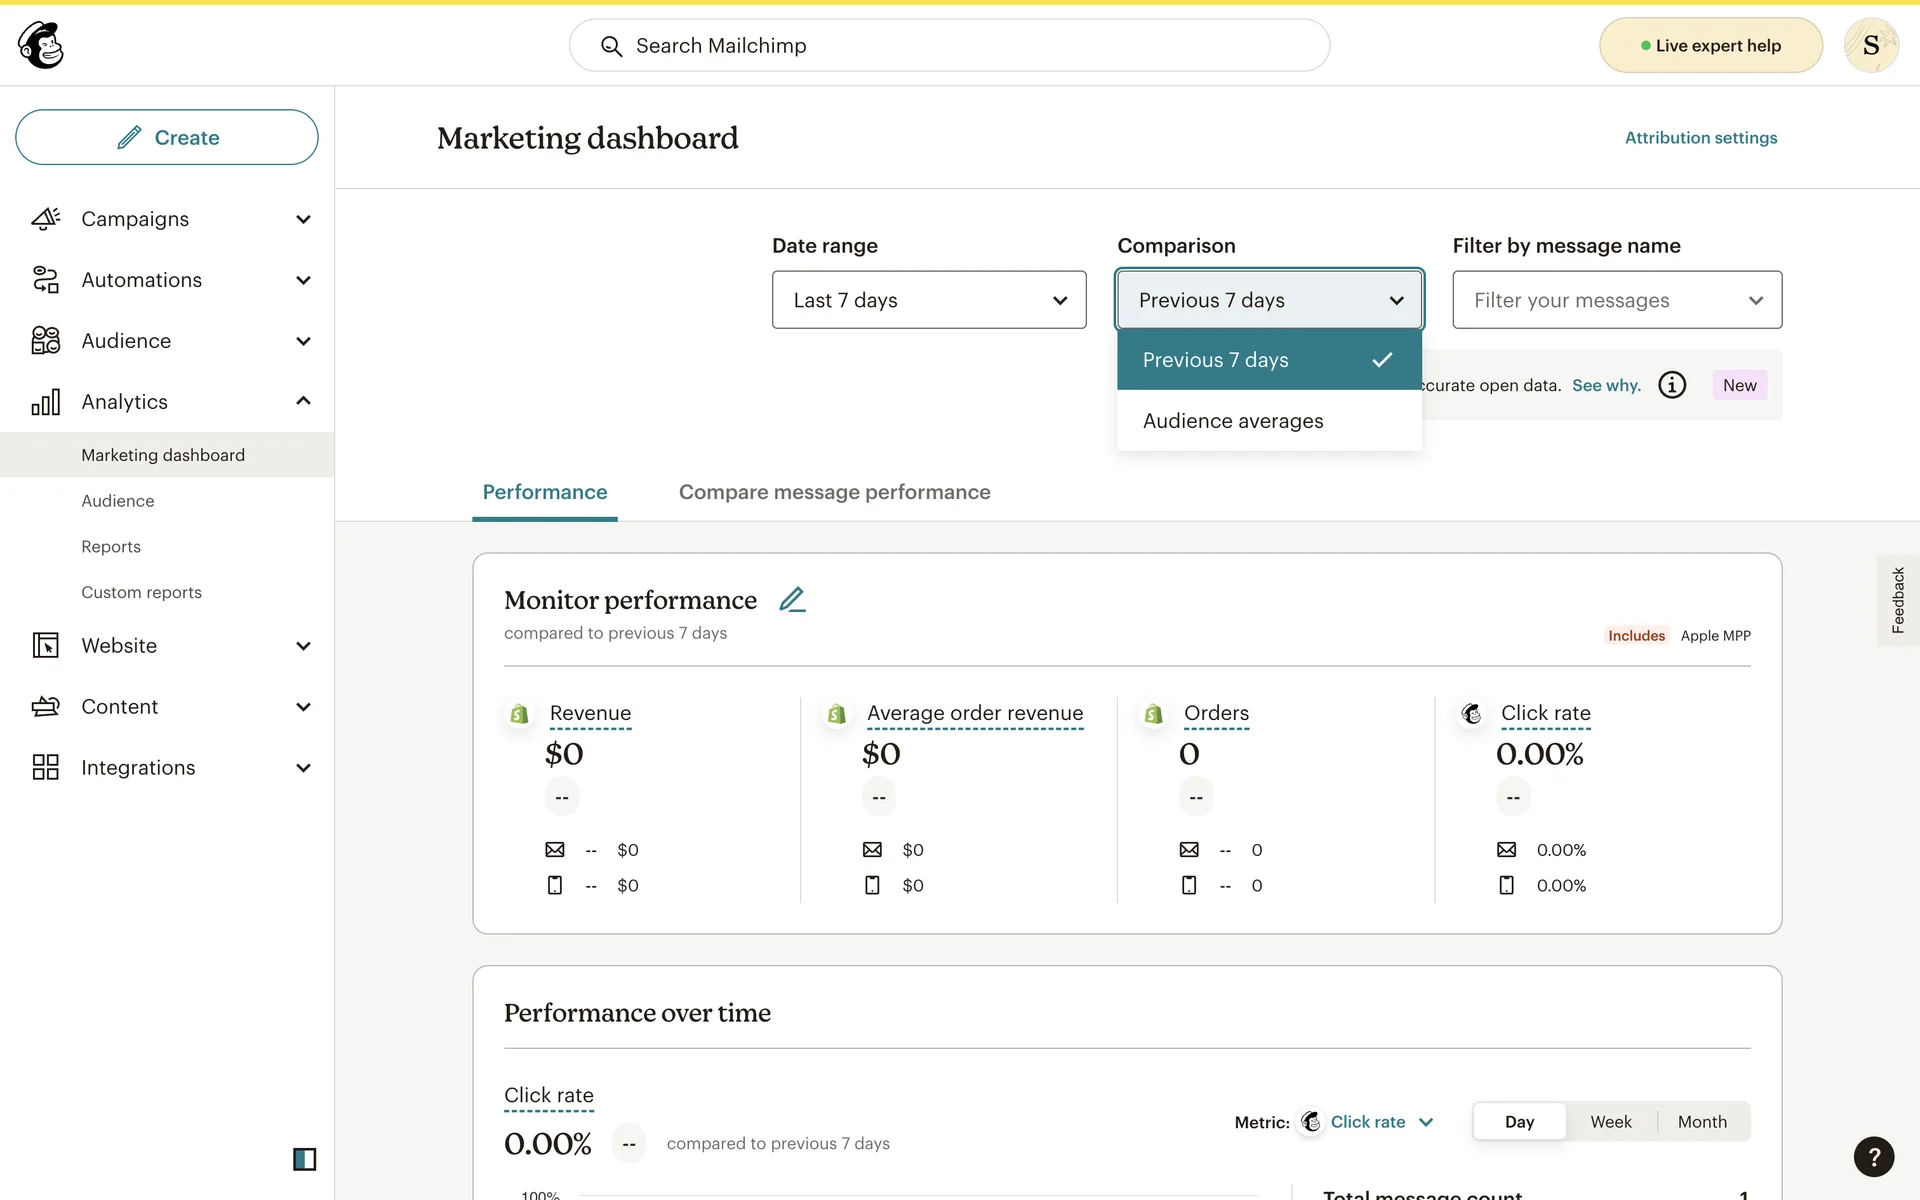Switch chart granularity to Month
Viewport: 1920px width, 1200px height.
pos(1701,1122)
